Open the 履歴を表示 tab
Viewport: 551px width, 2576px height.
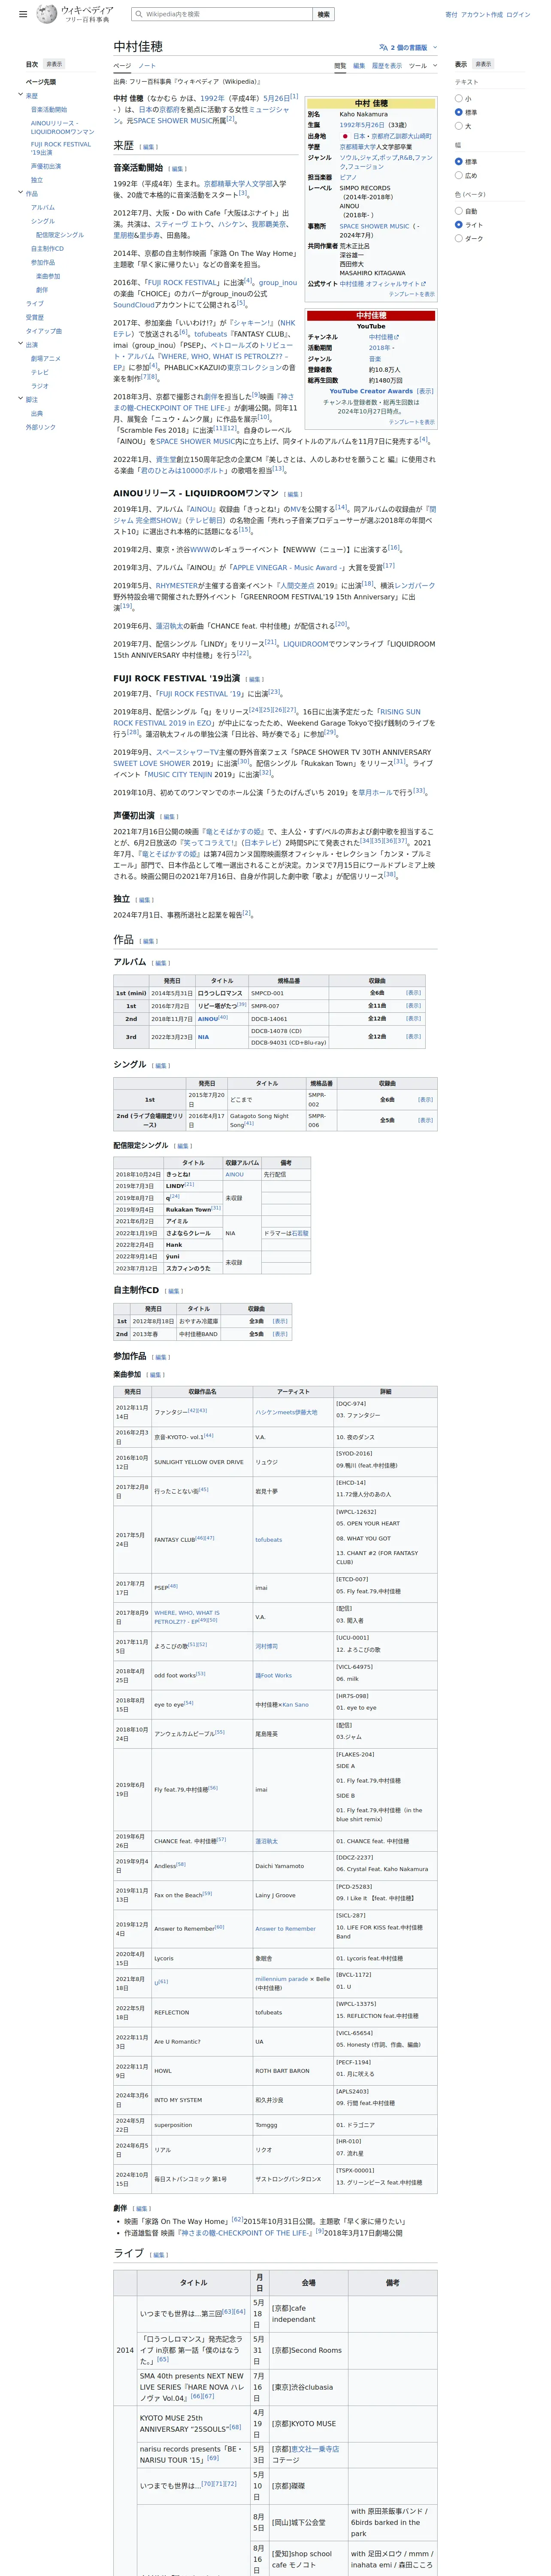387,66
